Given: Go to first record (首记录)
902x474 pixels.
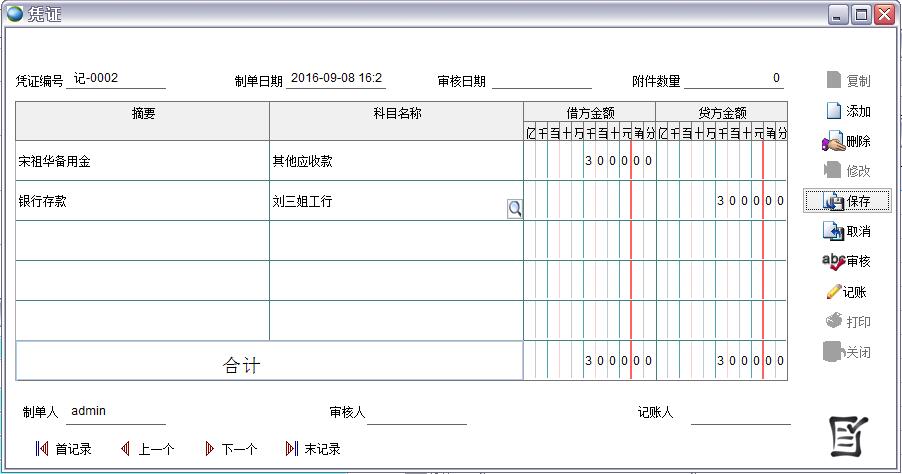Looking at the screenshot, I should point(63,449).
